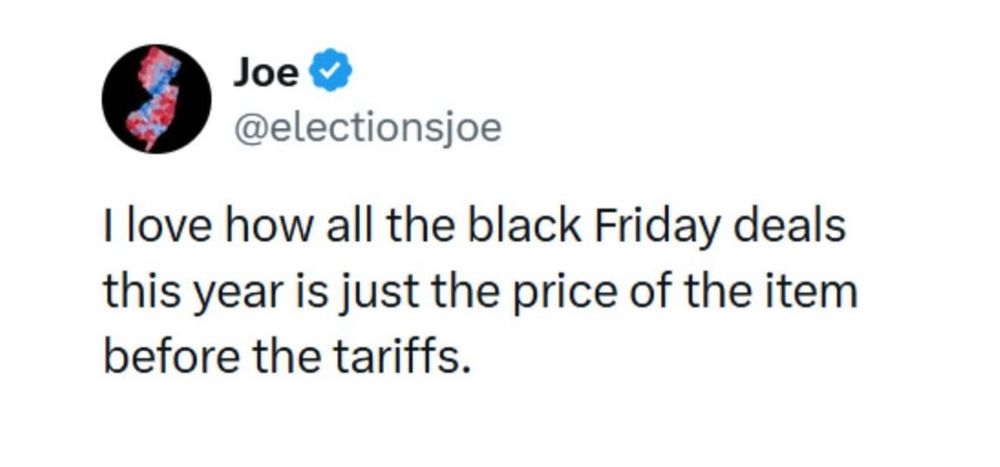Click the New Jersey map inside avatar
Viewport: 1000px width, 467px height.
click(x=155, y=99)
